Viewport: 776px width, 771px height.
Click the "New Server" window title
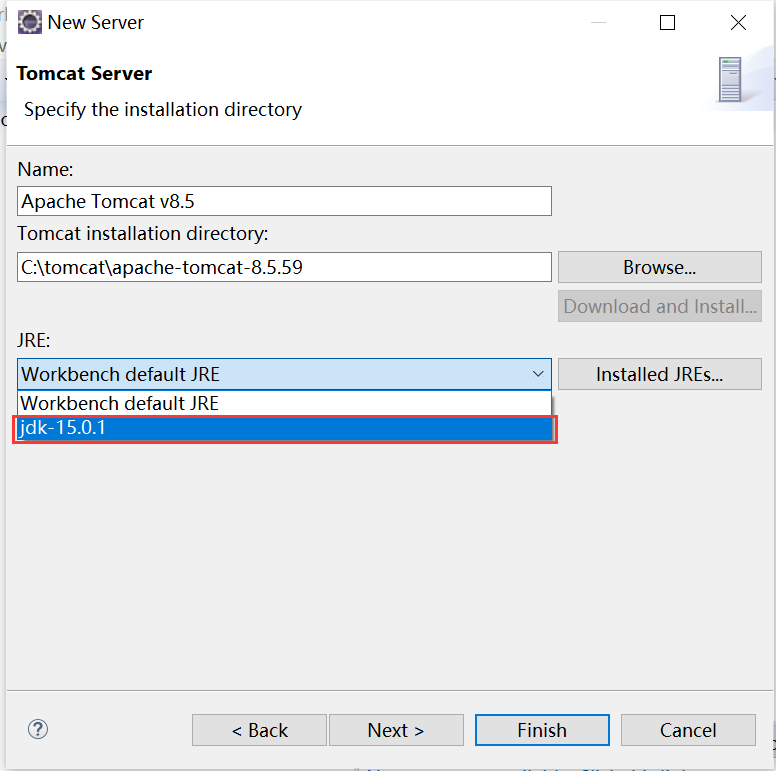coord(96,22)
